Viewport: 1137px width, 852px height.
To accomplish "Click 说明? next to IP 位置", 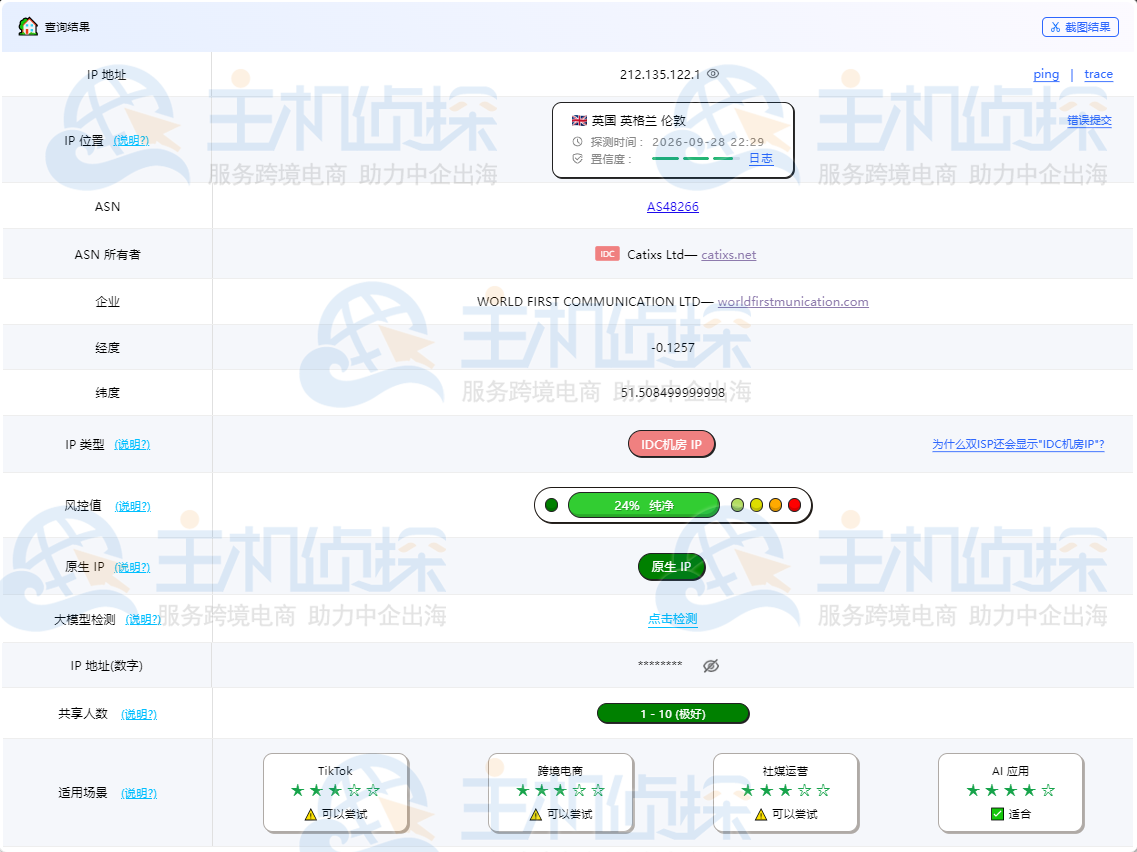I will (131, 140).
